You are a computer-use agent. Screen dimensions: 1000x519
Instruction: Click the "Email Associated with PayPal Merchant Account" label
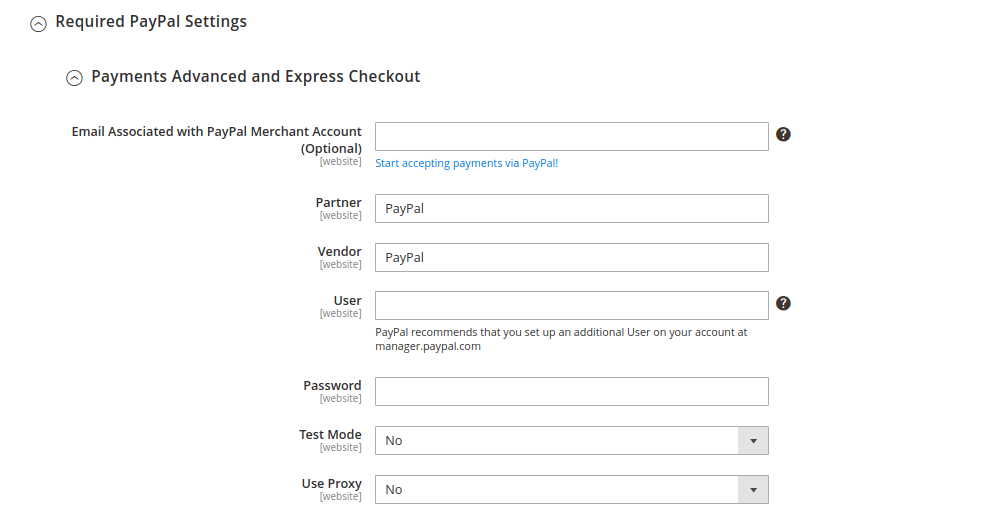(216, 132)
